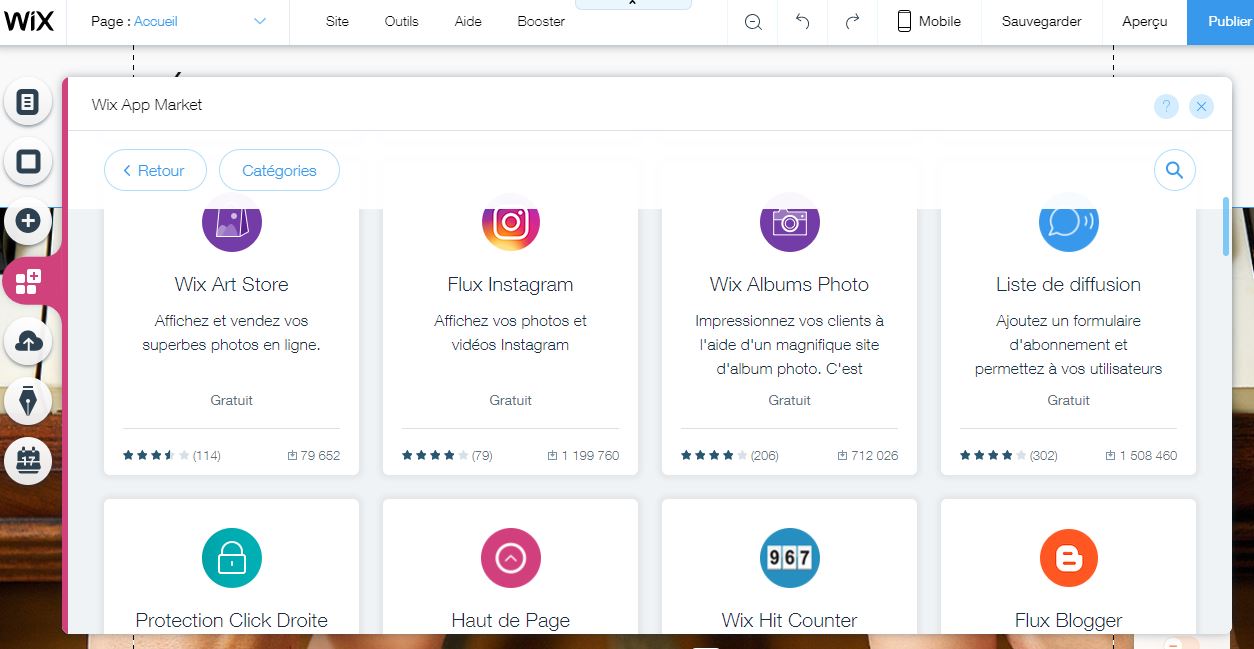Click the install count 79 652
The height and width of the screenshot is (649, 1254).
click(314, 455)
